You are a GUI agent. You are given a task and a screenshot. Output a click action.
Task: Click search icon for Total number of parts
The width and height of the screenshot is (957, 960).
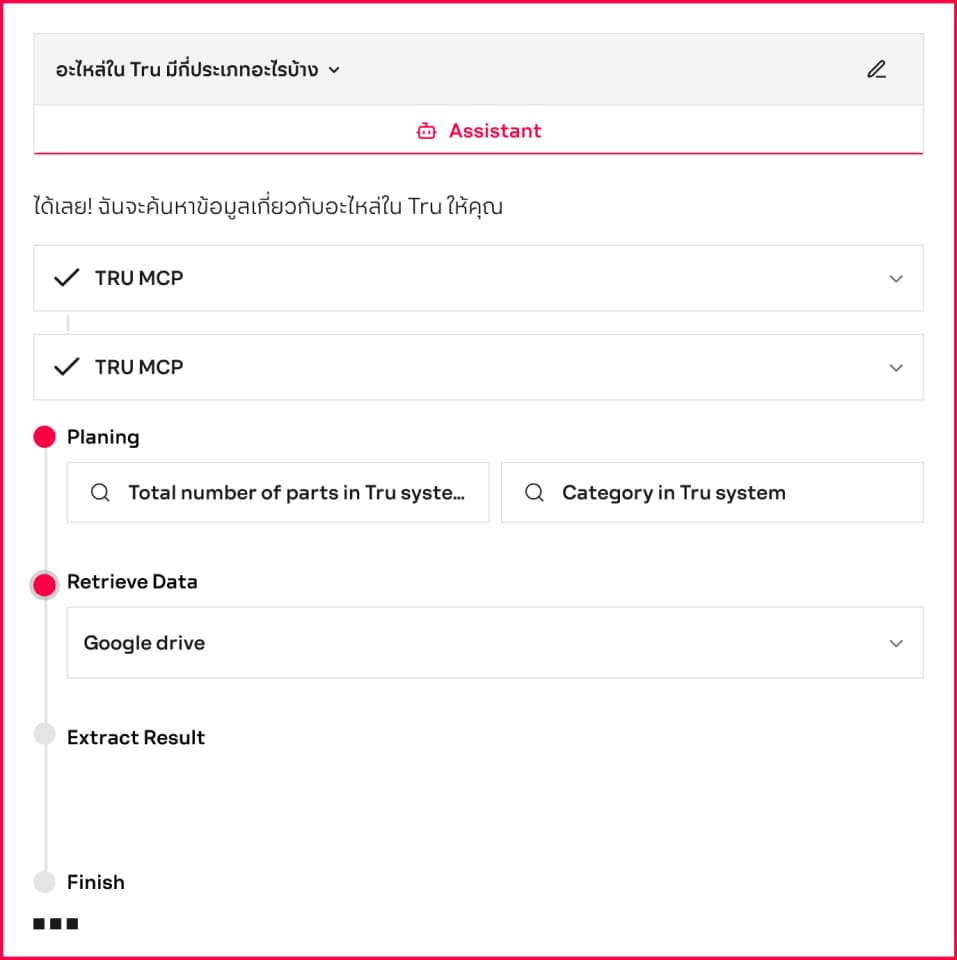(100, 493)
